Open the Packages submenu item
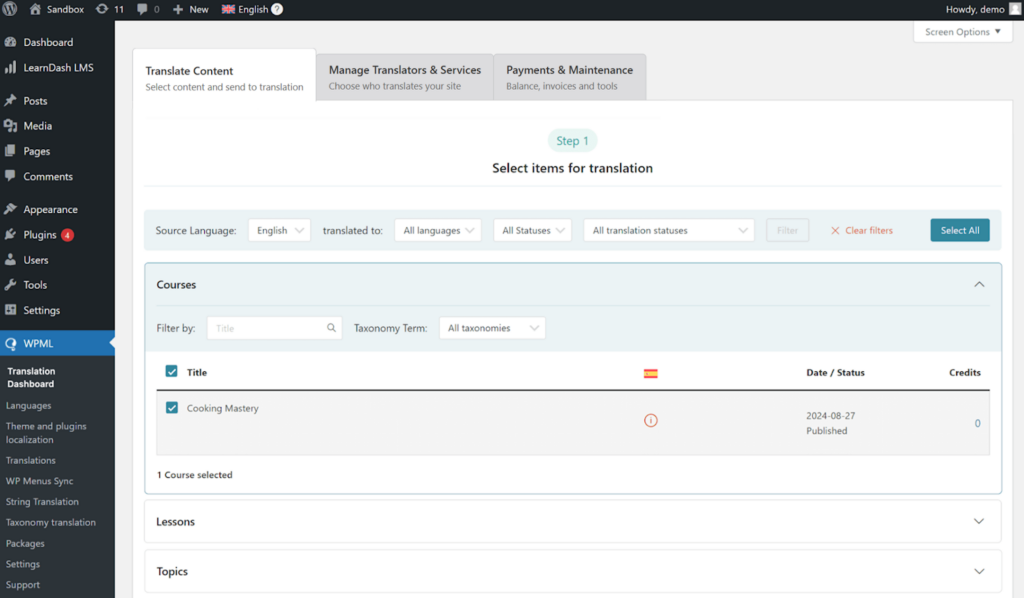This screenshot has height=598, width=1024. coord(25,543)
